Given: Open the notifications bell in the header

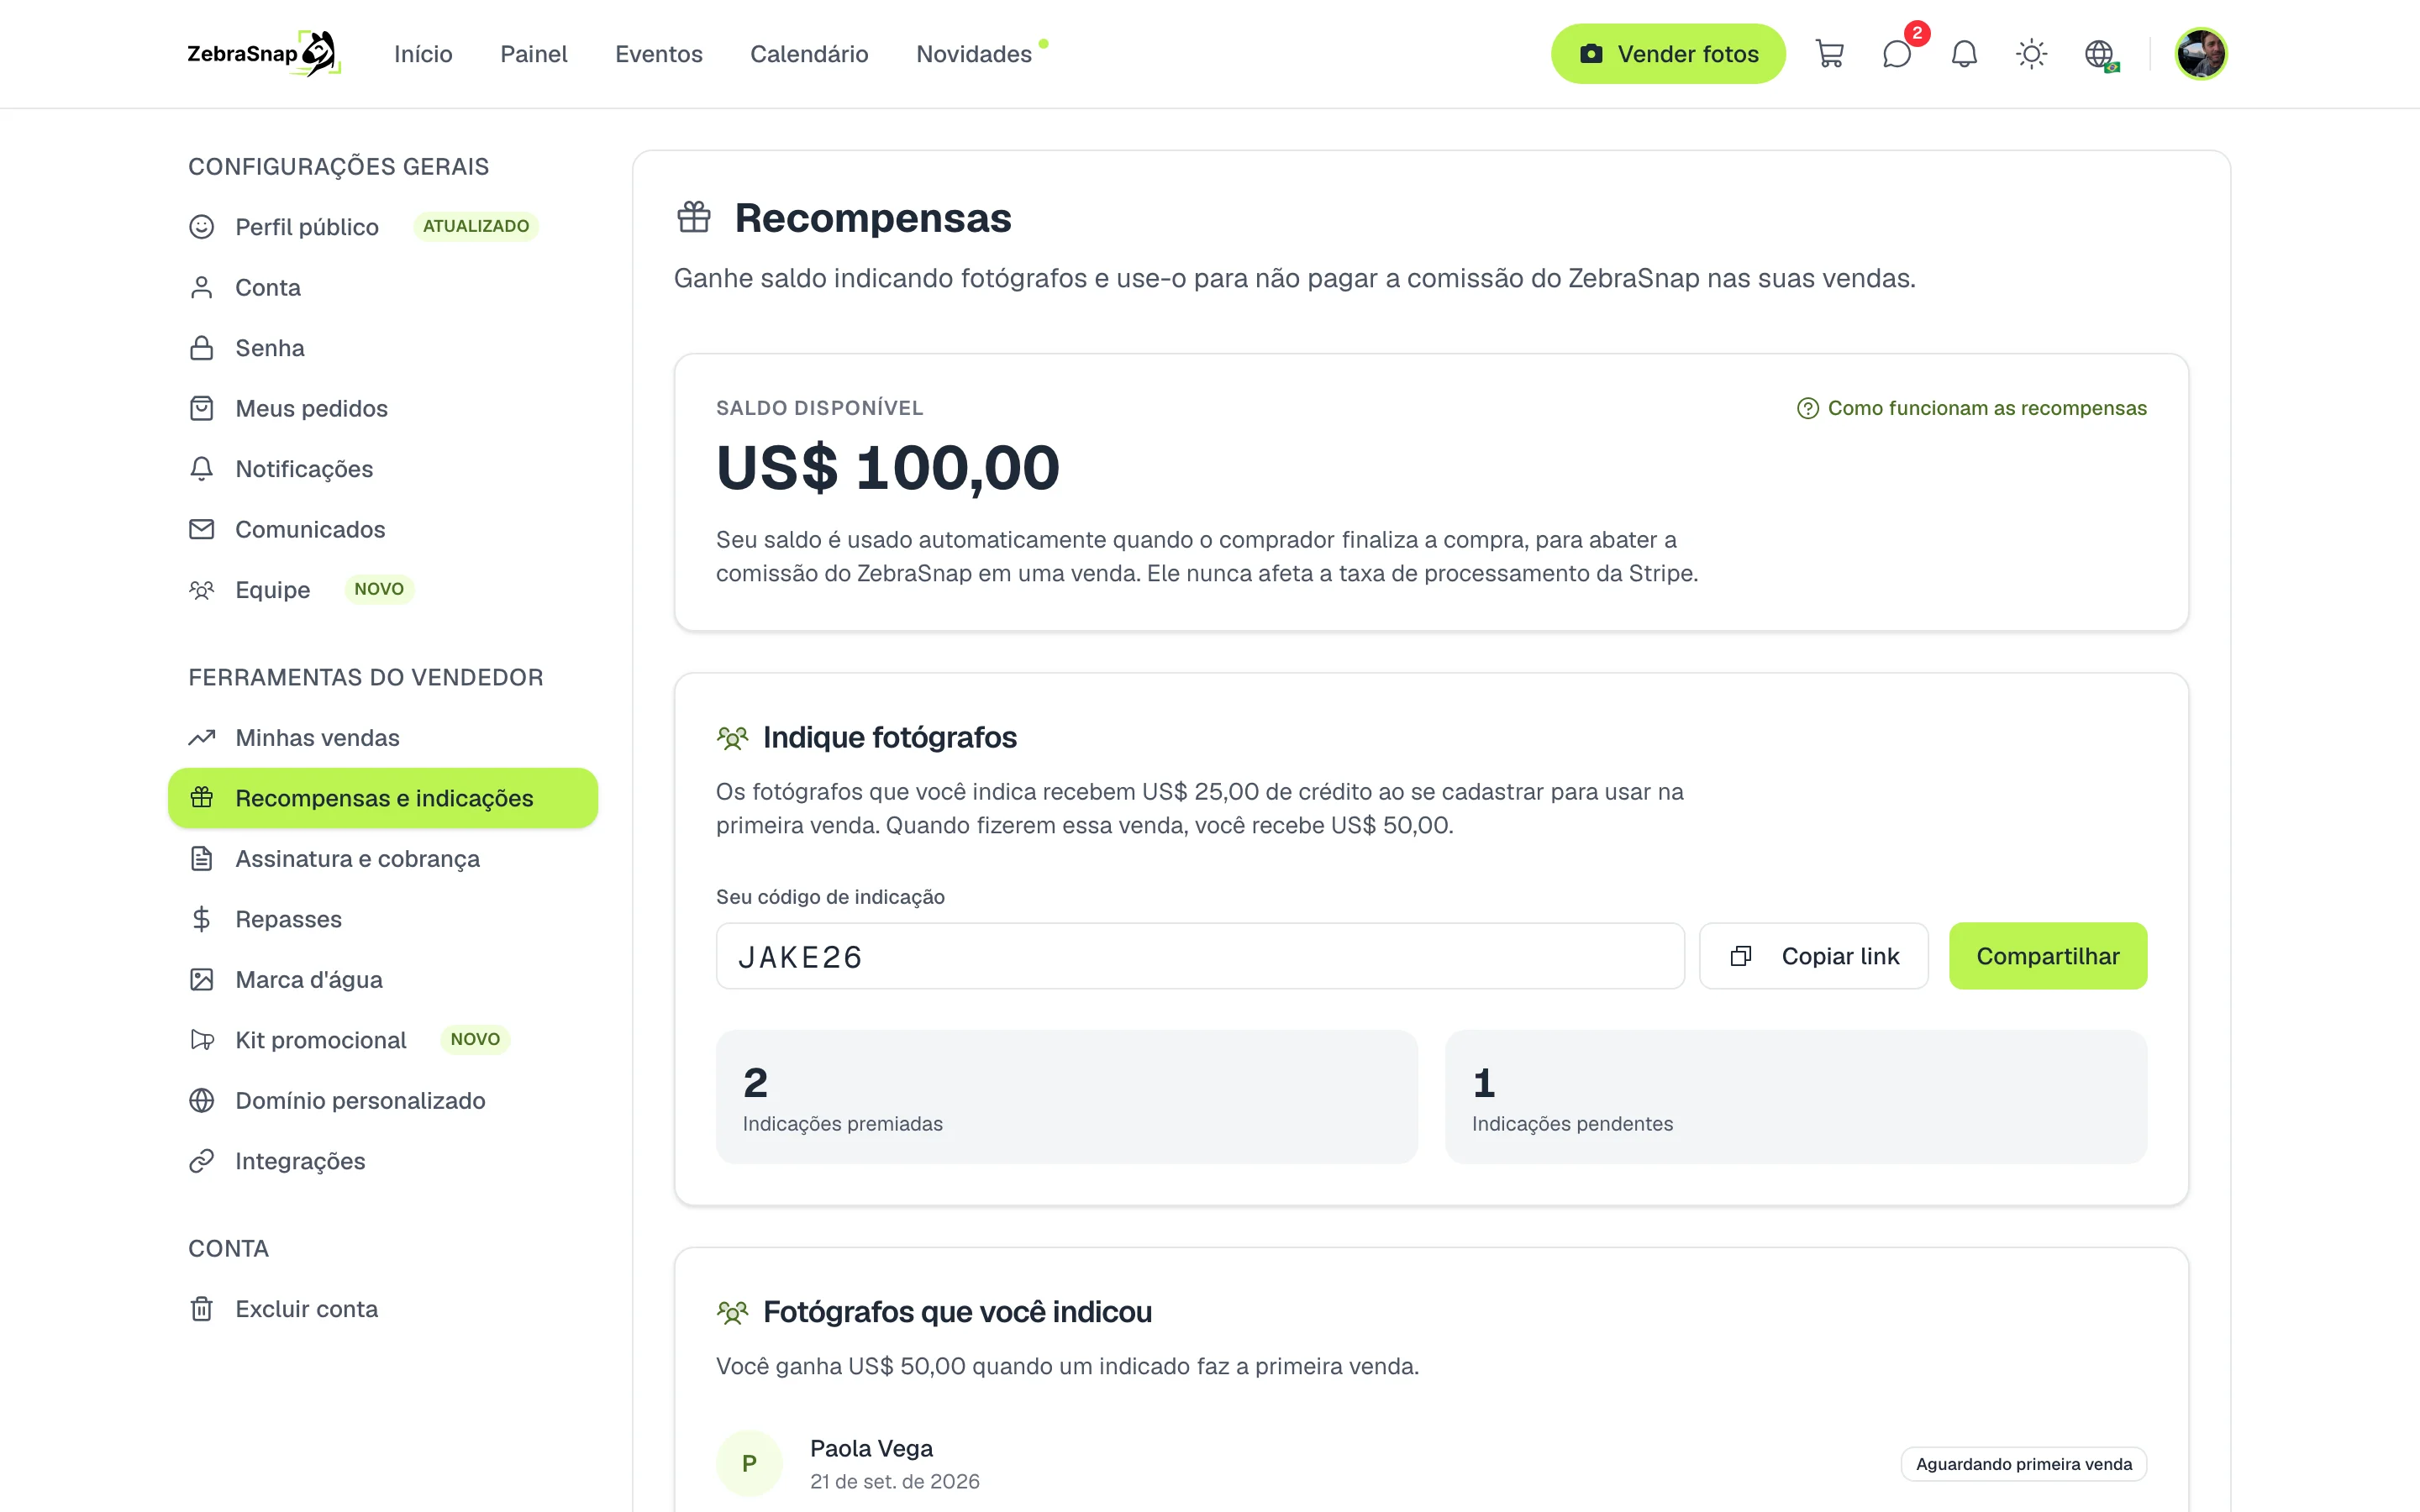Looking at the screenshot, I should point(1964,54).
